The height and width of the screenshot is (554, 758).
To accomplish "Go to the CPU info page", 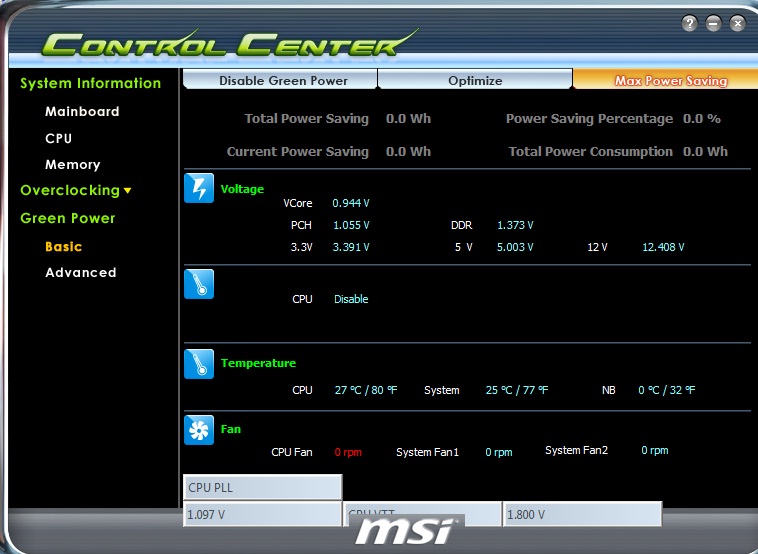I will click(58, 139).
